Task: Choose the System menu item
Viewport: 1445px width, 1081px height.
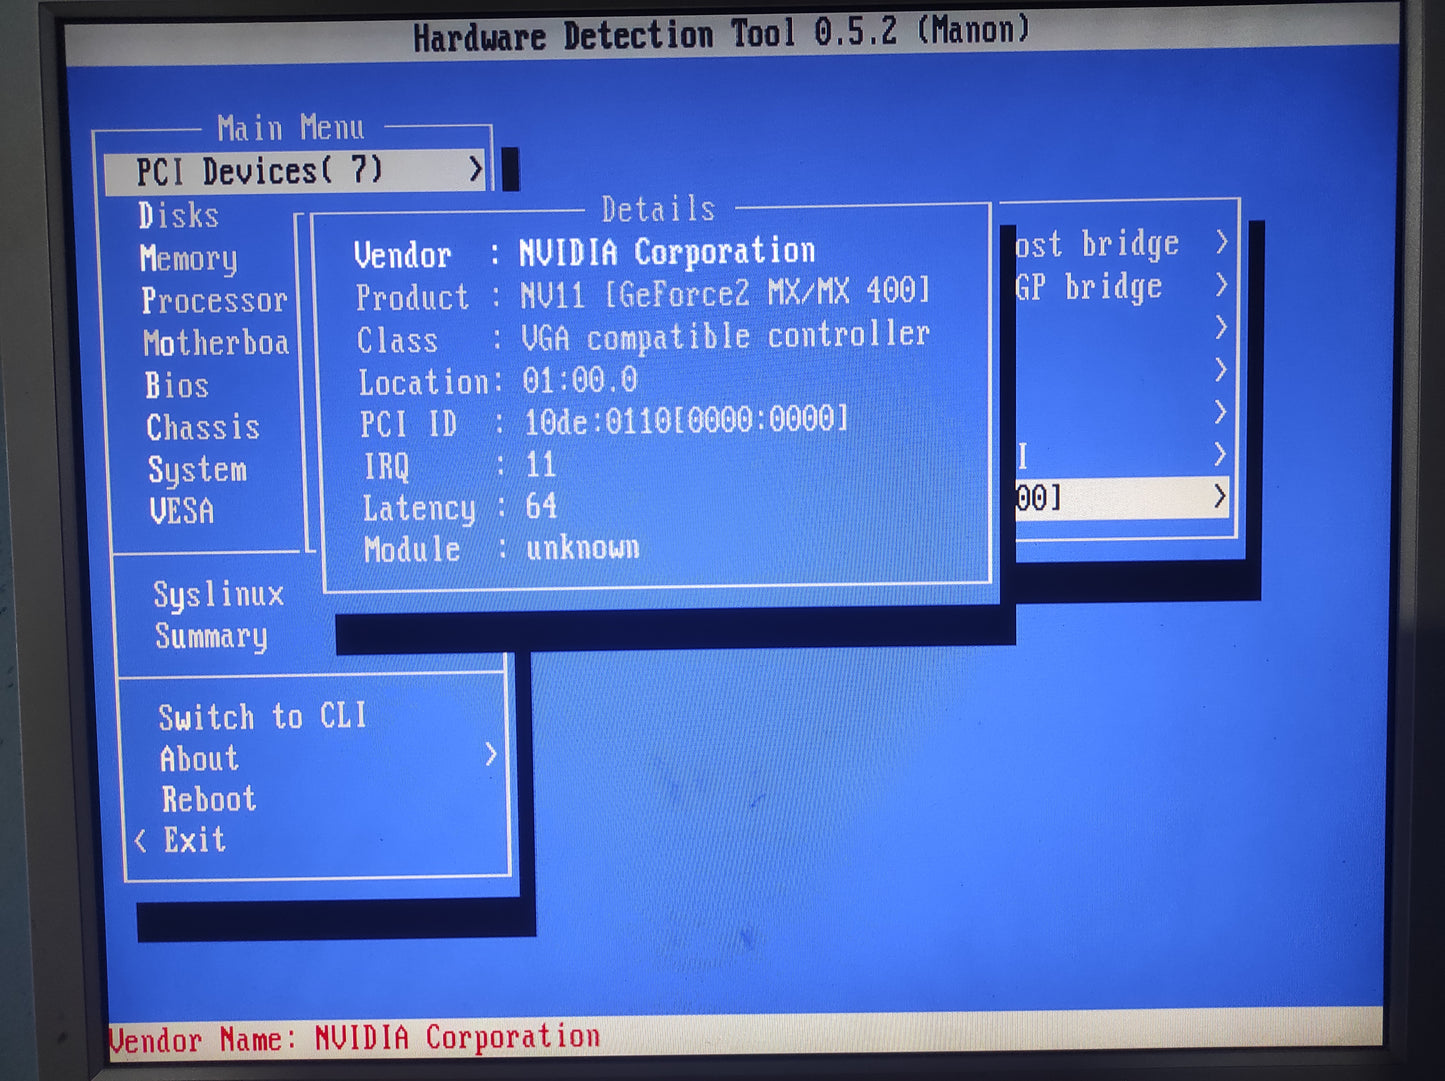Action: coord(197,470)
